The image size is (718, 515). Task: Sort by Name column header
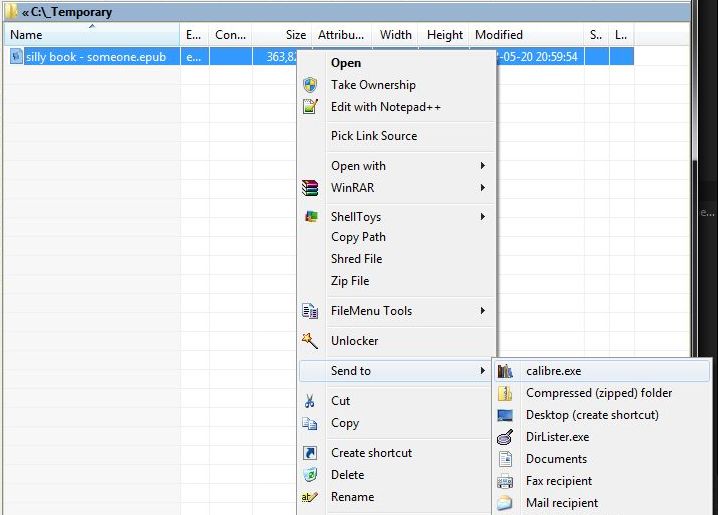(92, 35)
